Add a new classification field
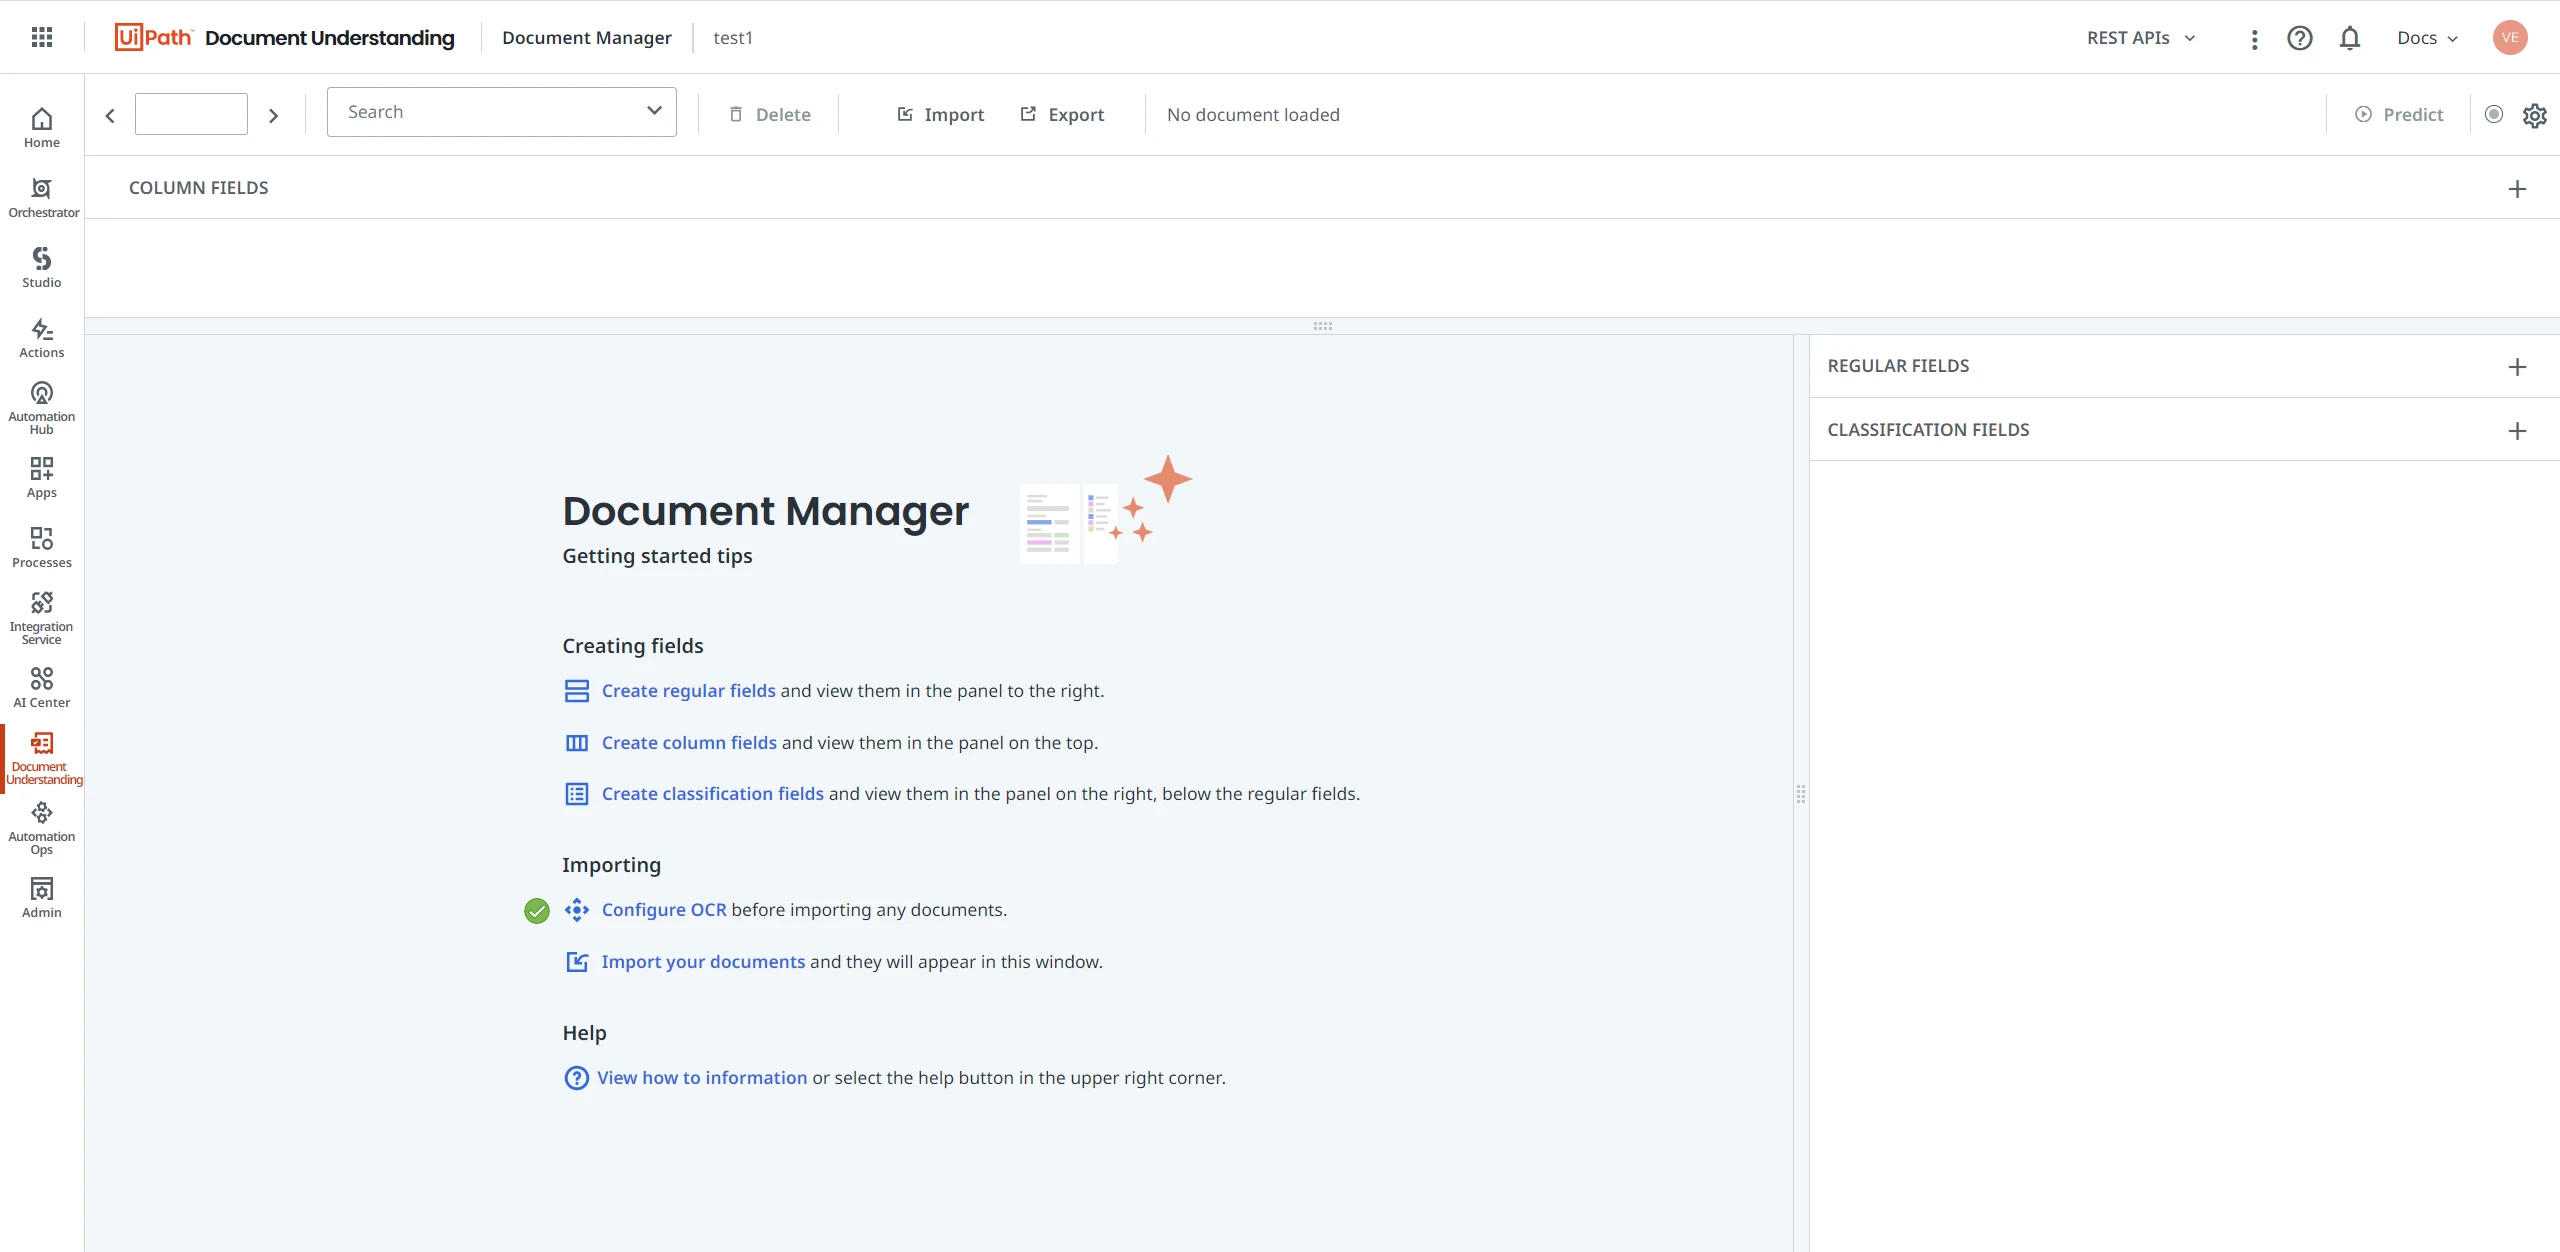Image resolution: width=2560 pixels, height=1252 pixels. point(2518,430)
